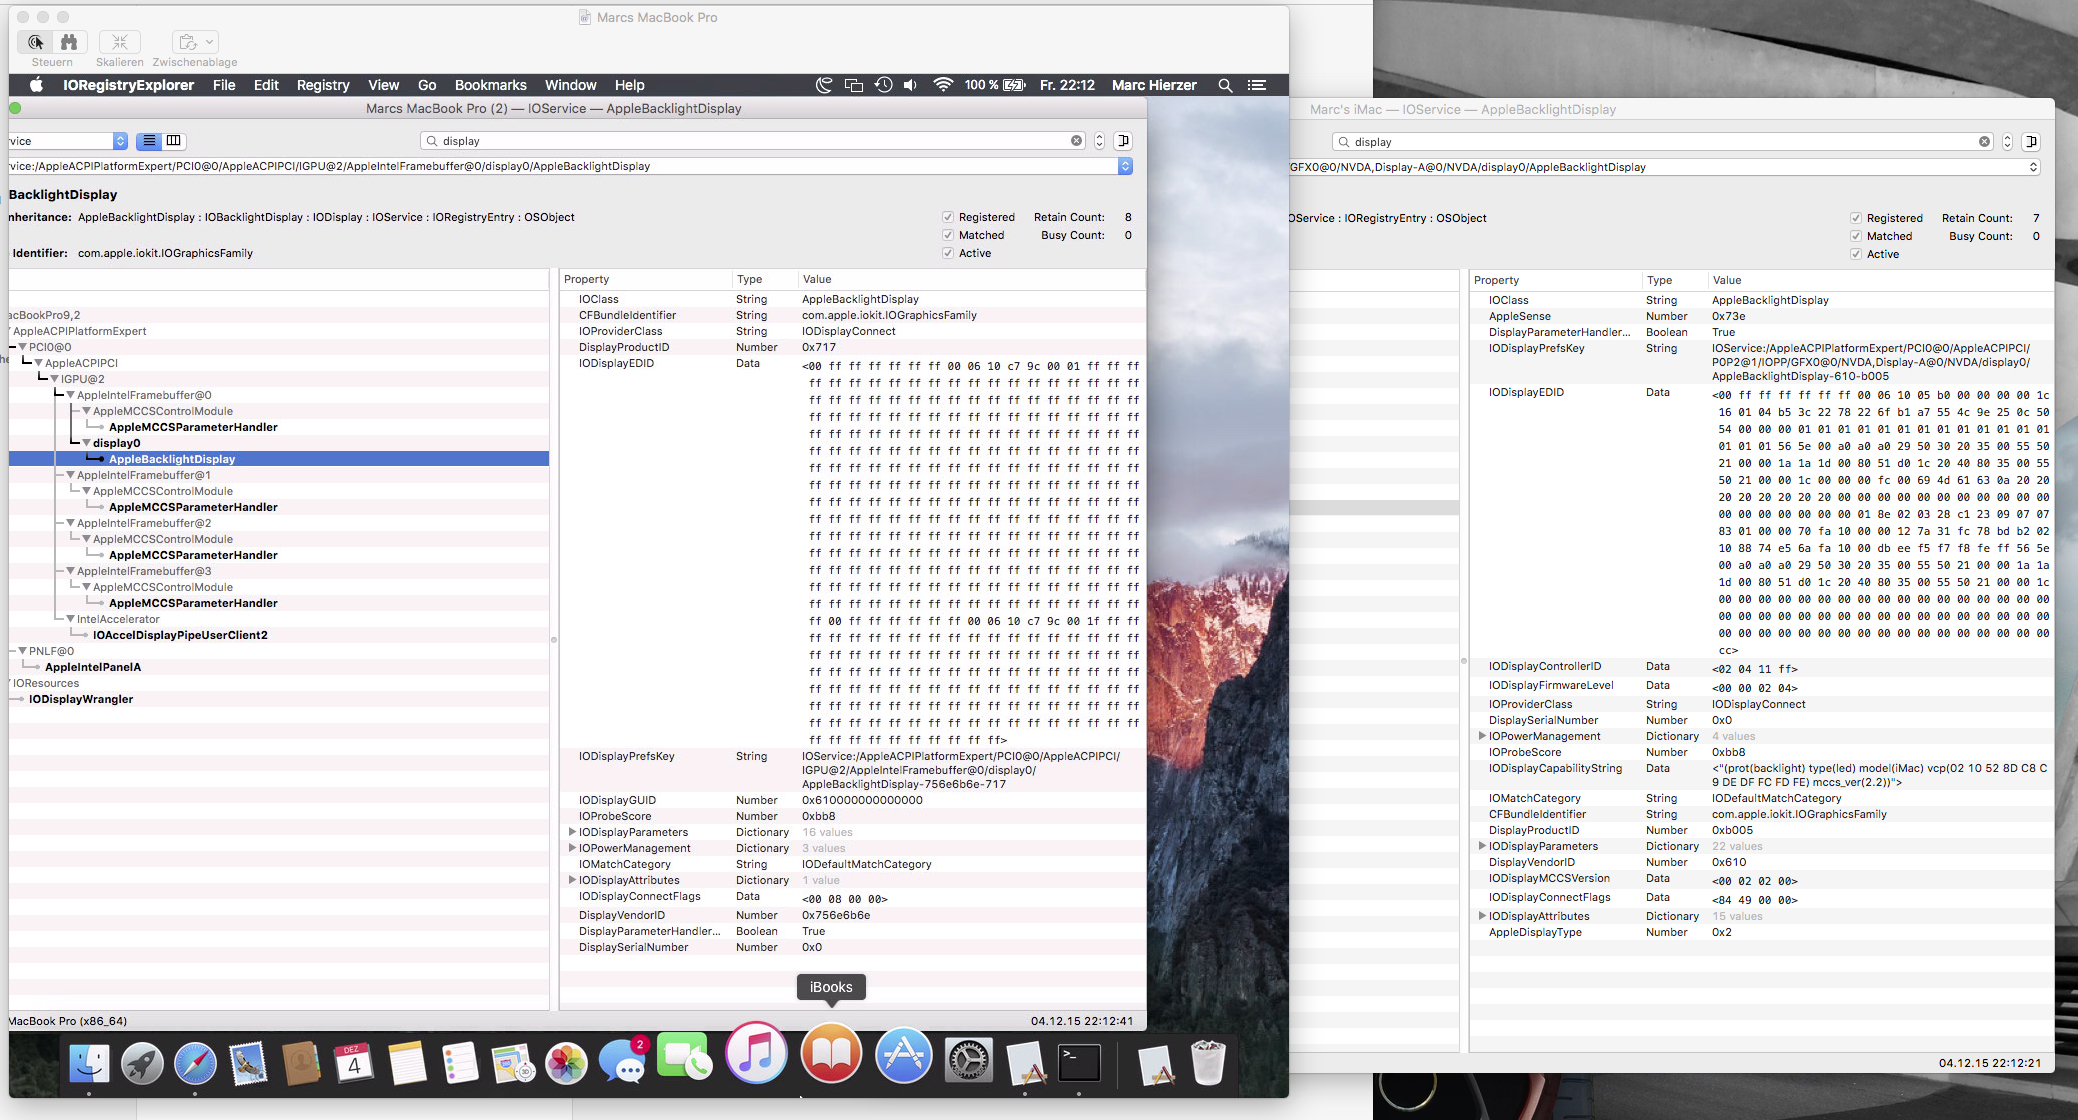This screenshot has height=1120, width=2078.
Task: Expand IODisplayParameters in MacBook window
Action: [572, 832]
